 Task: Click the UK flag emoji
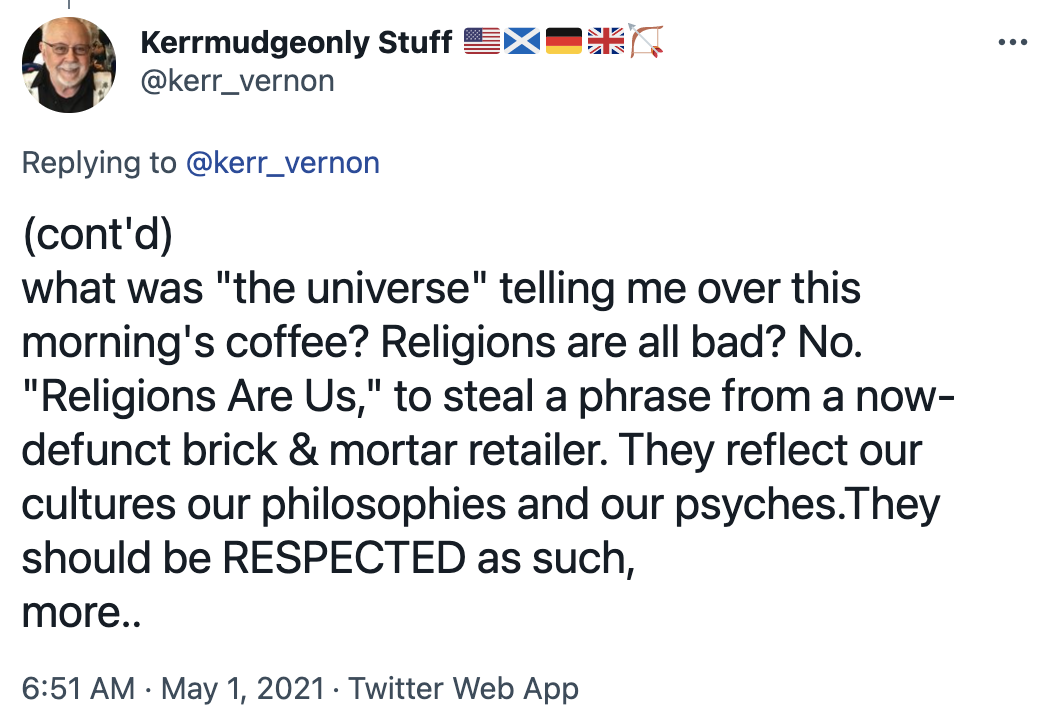pyautogui.click(x=605, y=42)
